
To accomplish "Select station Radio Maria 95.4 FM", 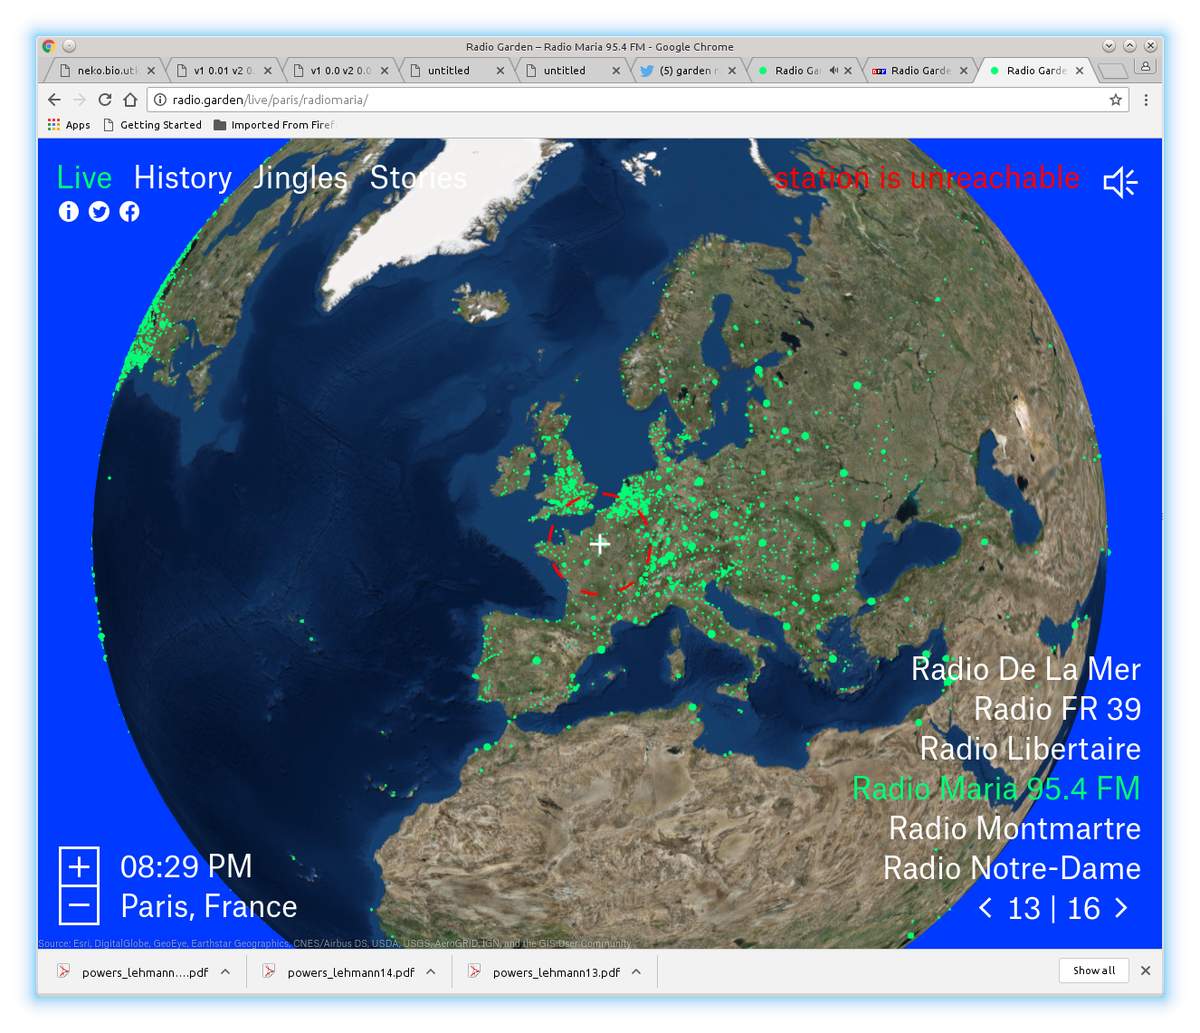I will [x=996, y=789].
